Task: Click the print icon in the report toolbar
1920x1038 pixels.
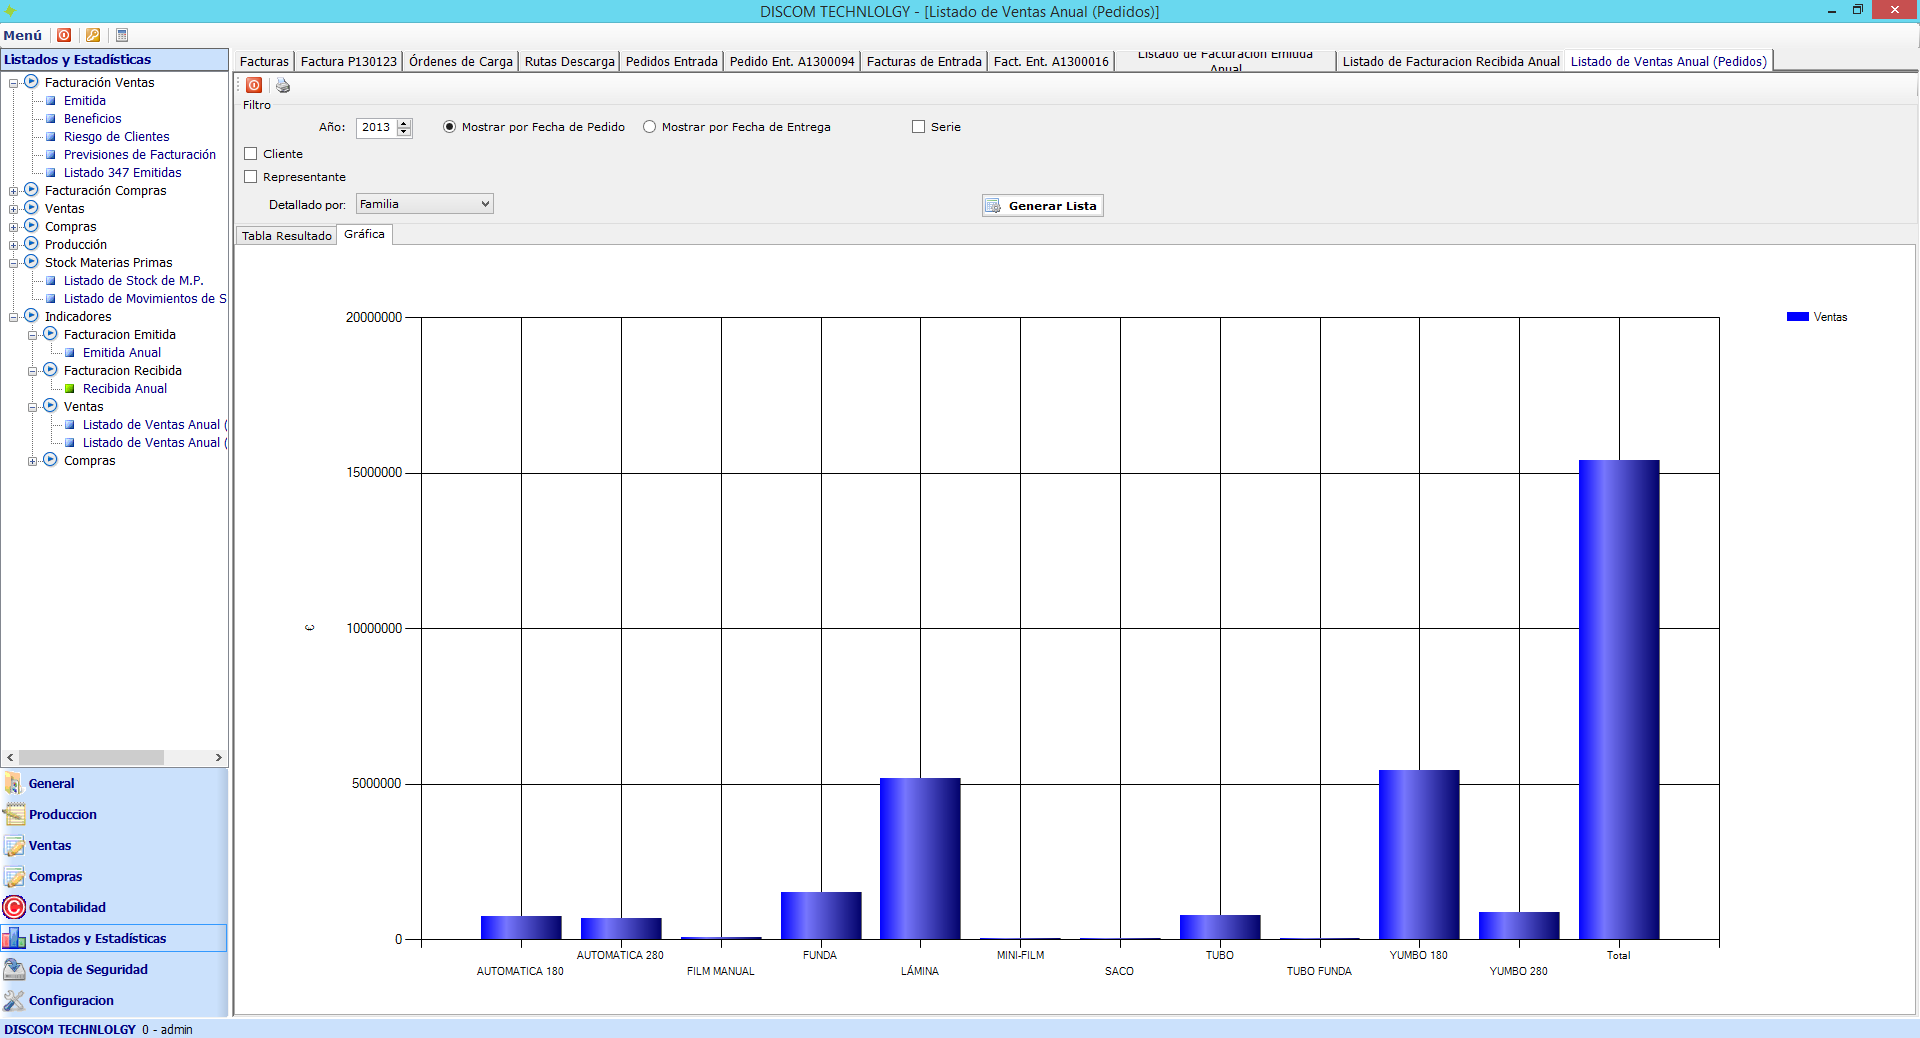Action: [283, 86]
